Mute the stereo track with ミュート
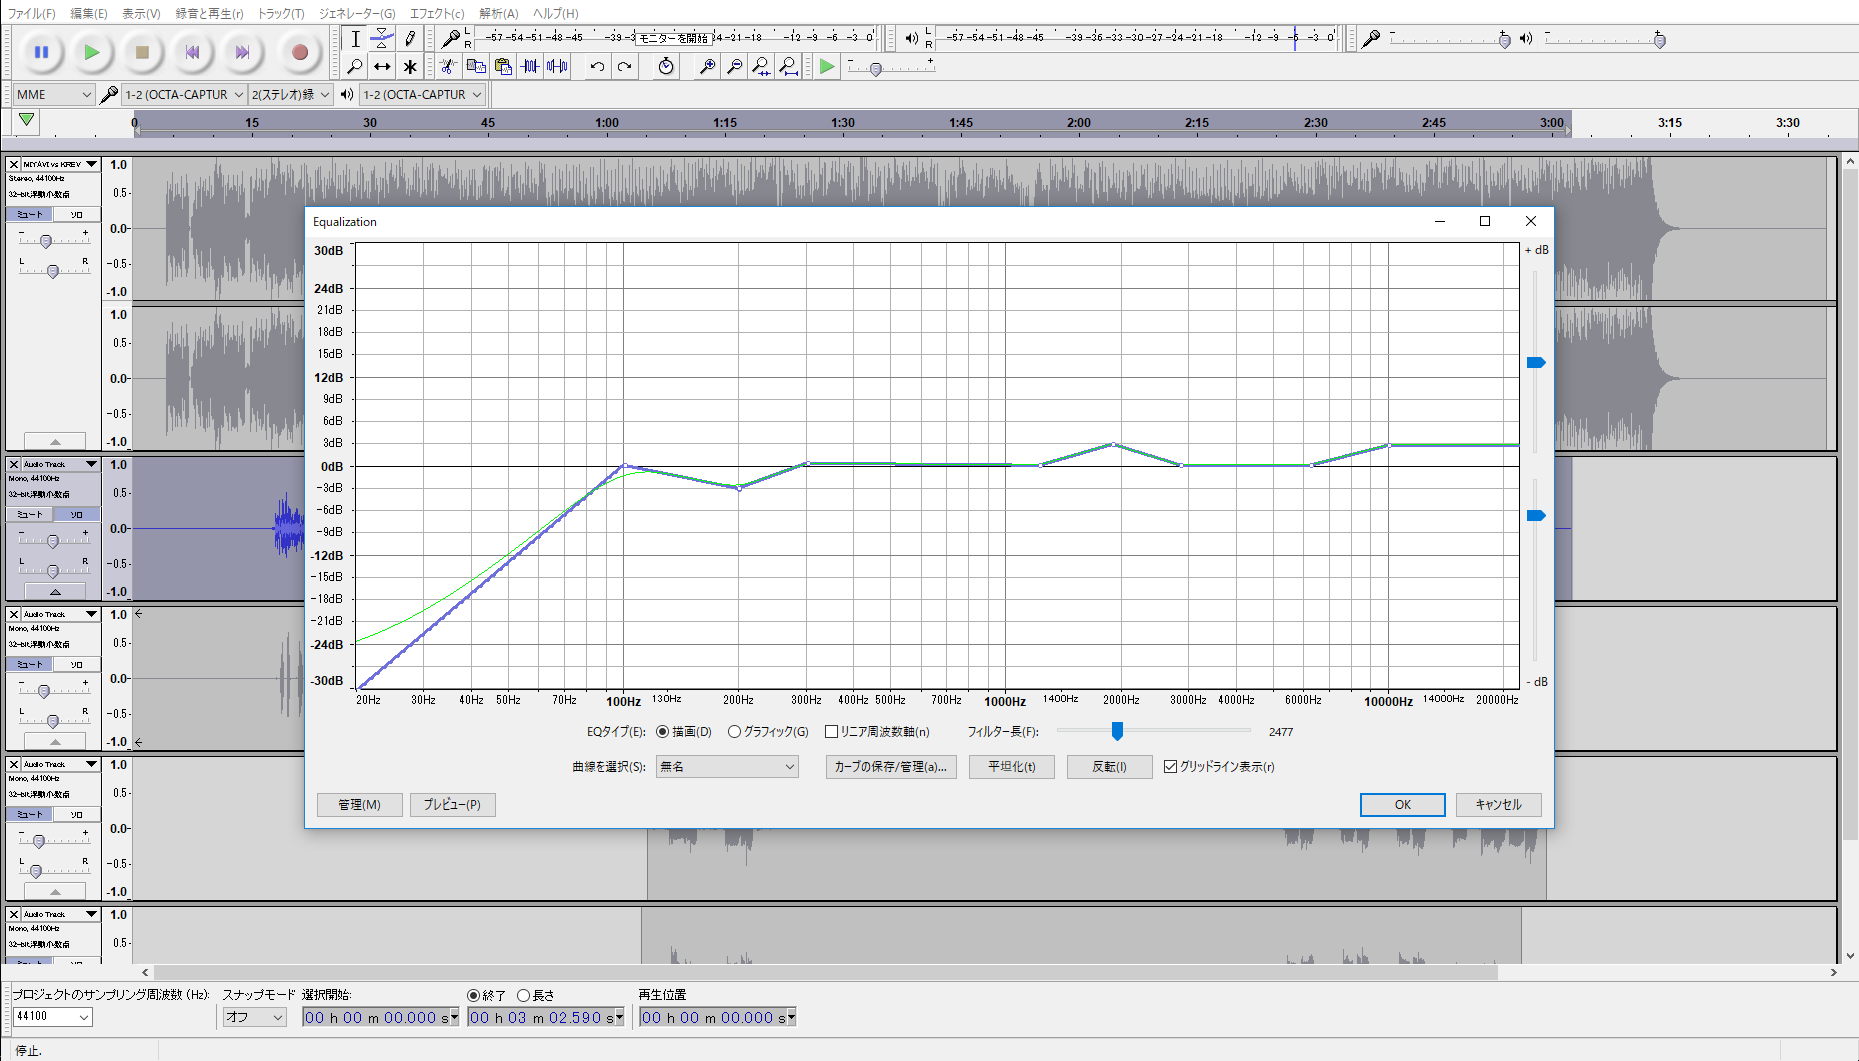The image size is (1859, 1061). [x=30, y=214]
